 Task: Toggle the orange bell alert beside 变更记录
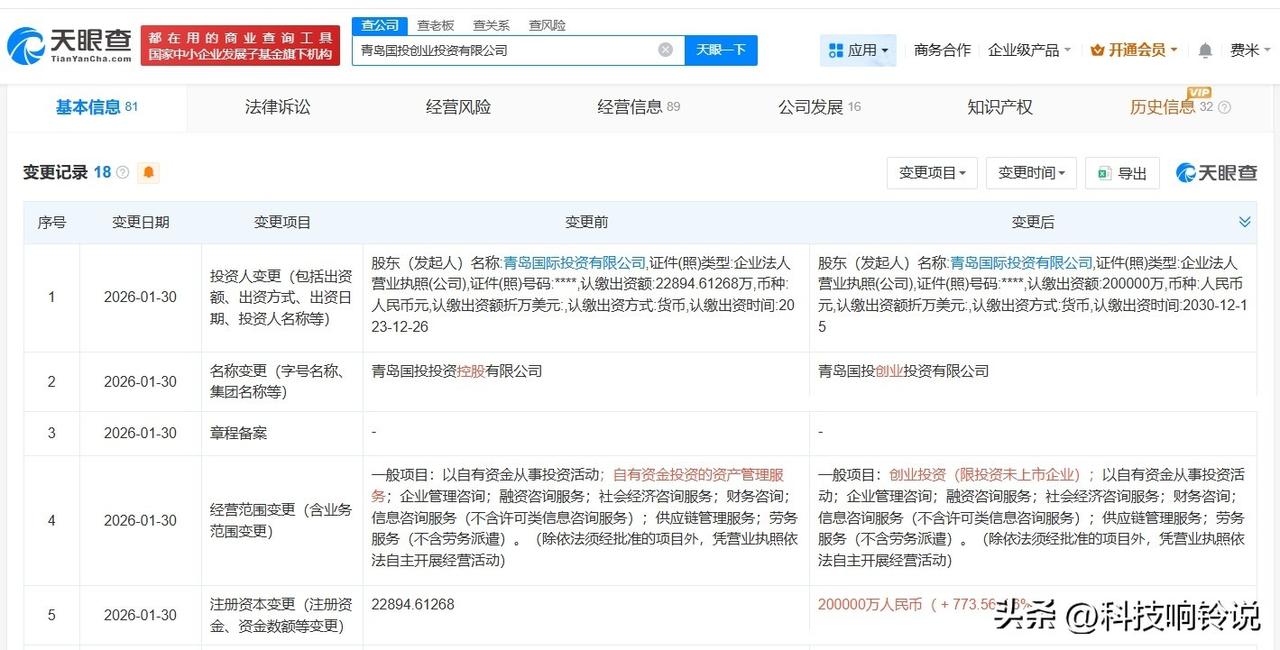click(x=148, y=172)
